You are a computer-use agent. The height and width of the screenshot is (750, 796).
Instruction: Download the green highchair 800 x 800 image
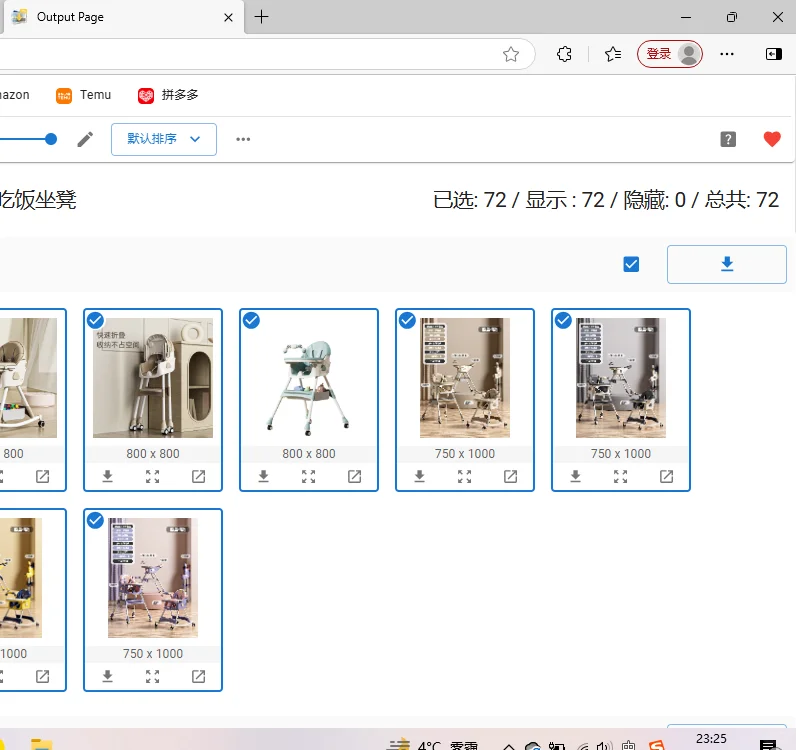pos(263,476)
